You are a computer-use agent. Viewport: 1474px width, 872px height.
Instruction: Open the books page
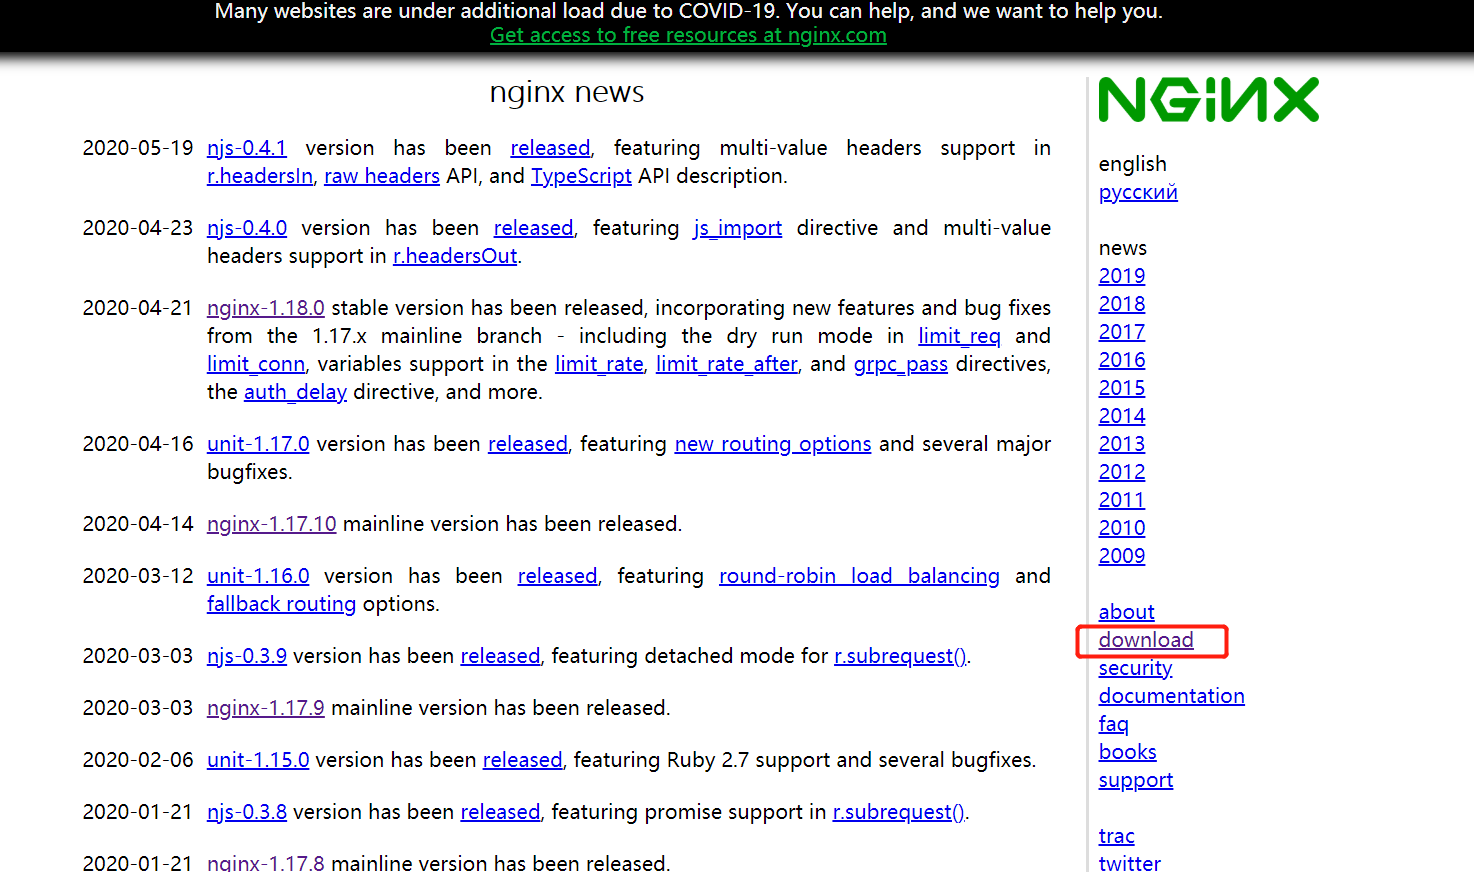coord(1127,752)
